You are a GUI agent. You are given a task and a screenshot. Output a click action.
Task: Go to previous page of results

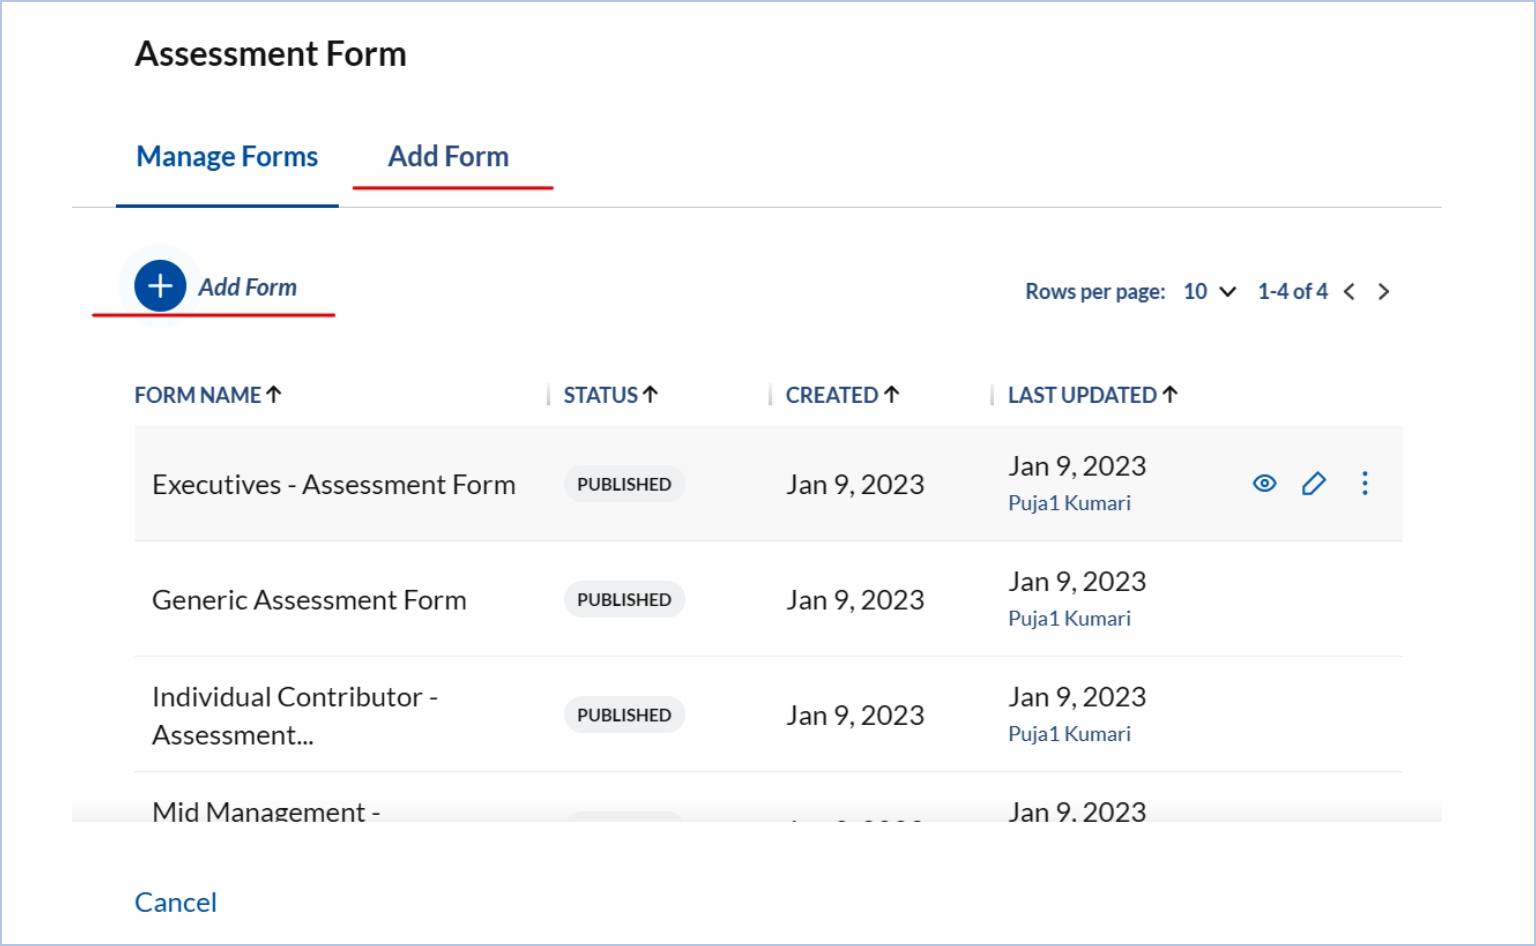[x=1349, y=292]
